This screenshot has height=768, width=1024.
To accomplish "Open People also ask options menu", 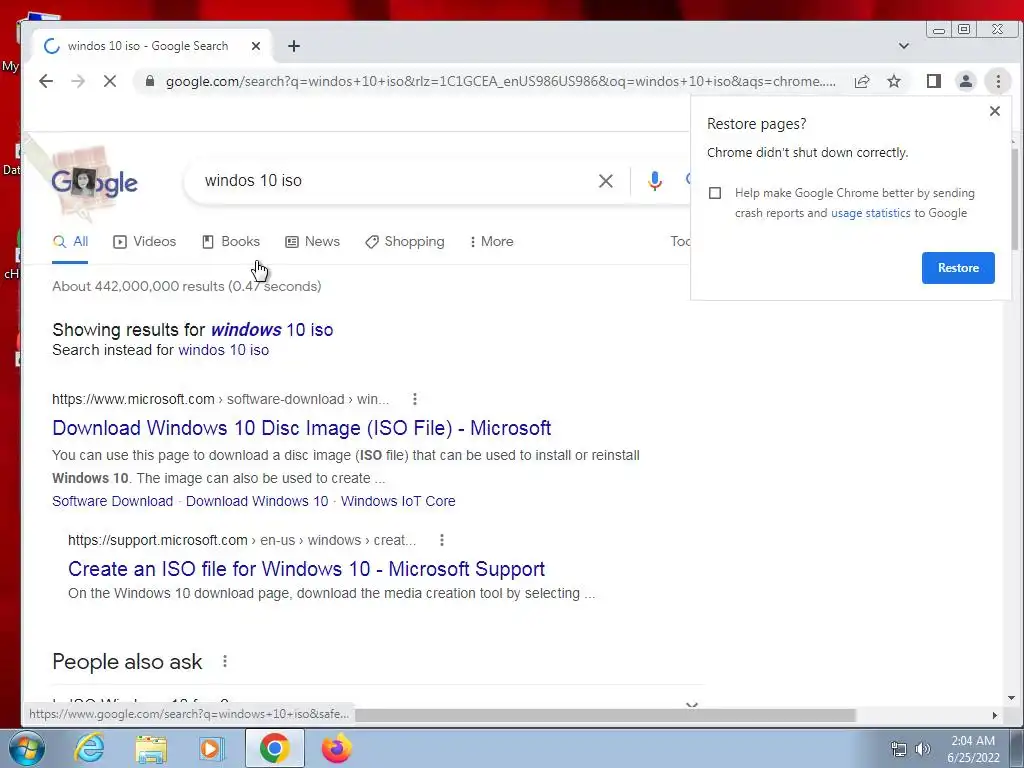I will pyautogui.click(x=225, y=662).
